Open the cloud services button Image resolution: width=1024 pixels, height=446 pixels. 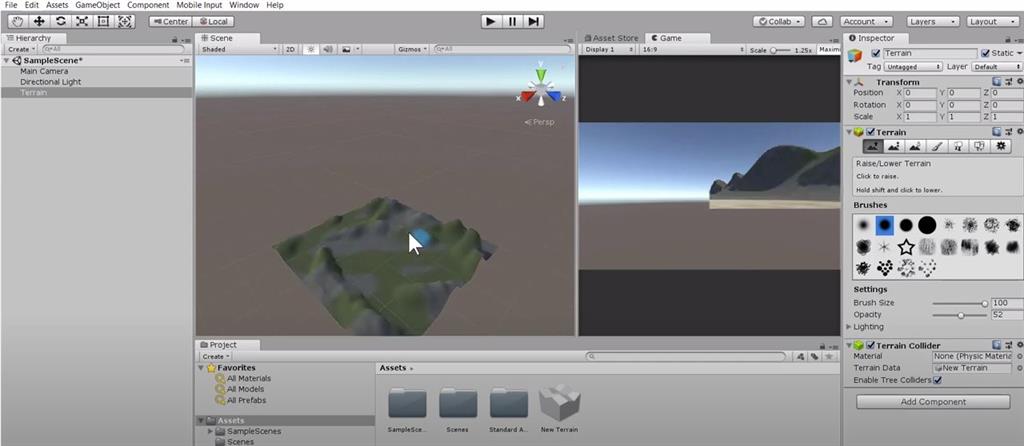[822, 22]
